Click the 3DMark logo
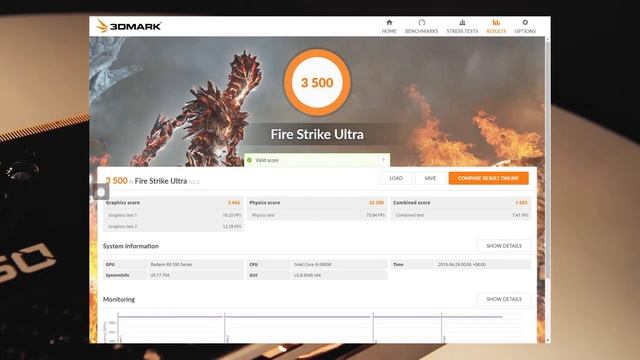The height and width of the screenshot is (360, 640). point(129,26)
